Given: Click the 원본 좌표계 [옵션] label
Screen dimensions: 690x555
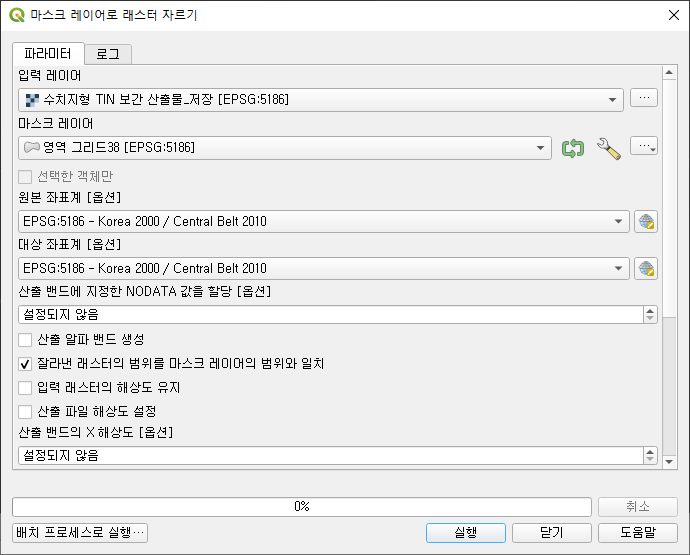Looking at the screenshot, I should [x=70, y=197].
